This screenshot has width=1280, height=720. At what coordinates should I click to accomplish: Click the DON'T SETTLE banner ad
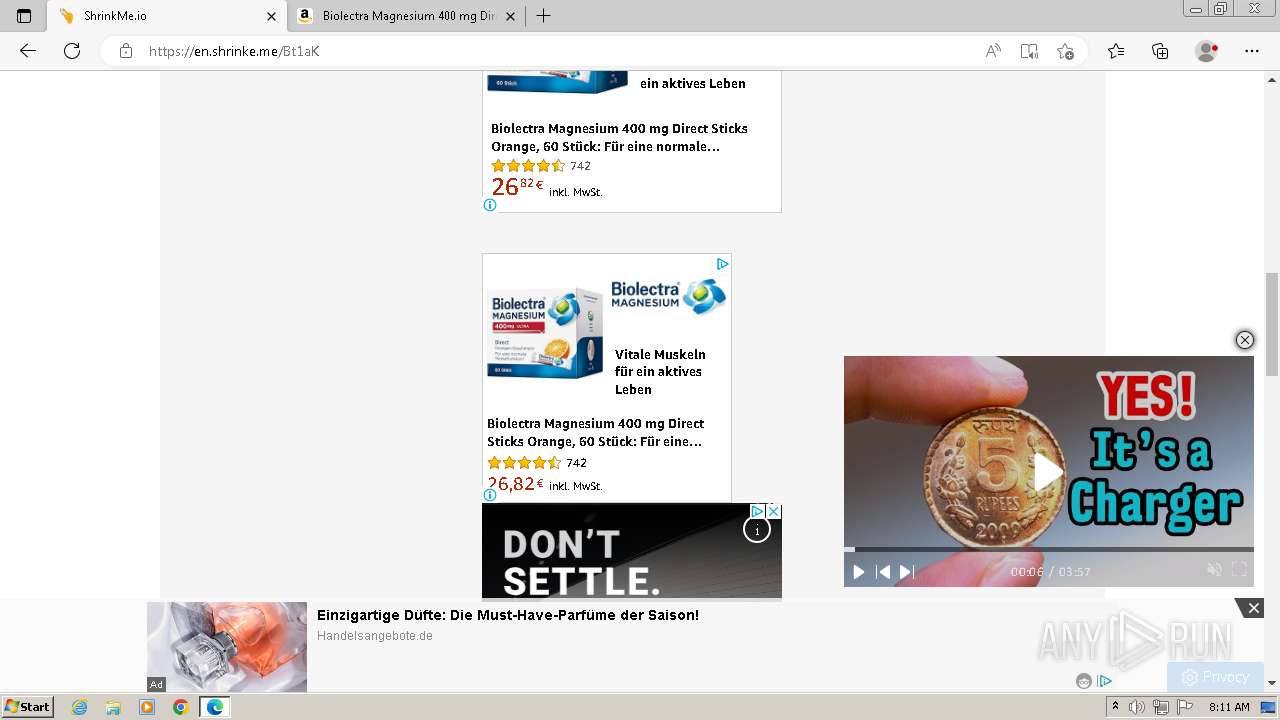(x=631, y=552)
